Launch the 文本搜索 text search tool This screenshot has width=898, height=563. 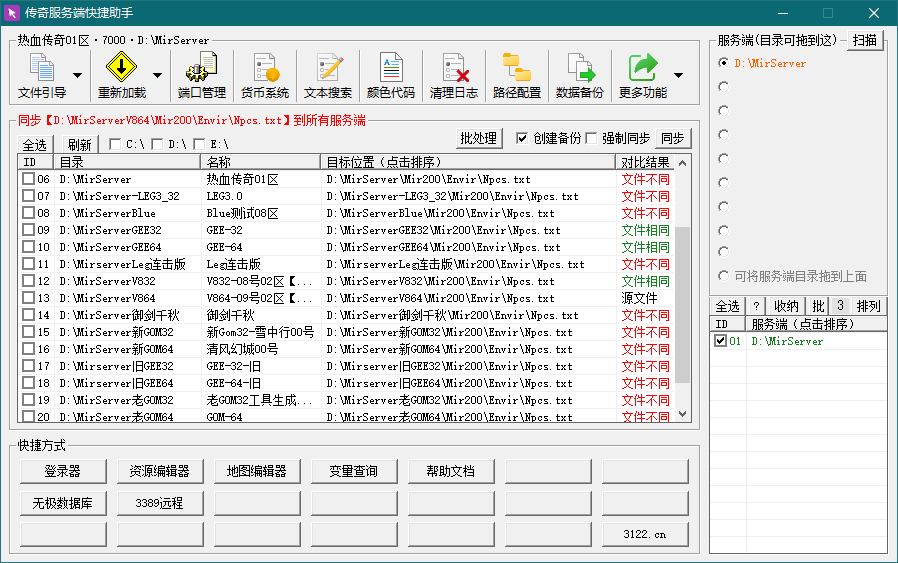pyautogui.click(x=328, y=76)
